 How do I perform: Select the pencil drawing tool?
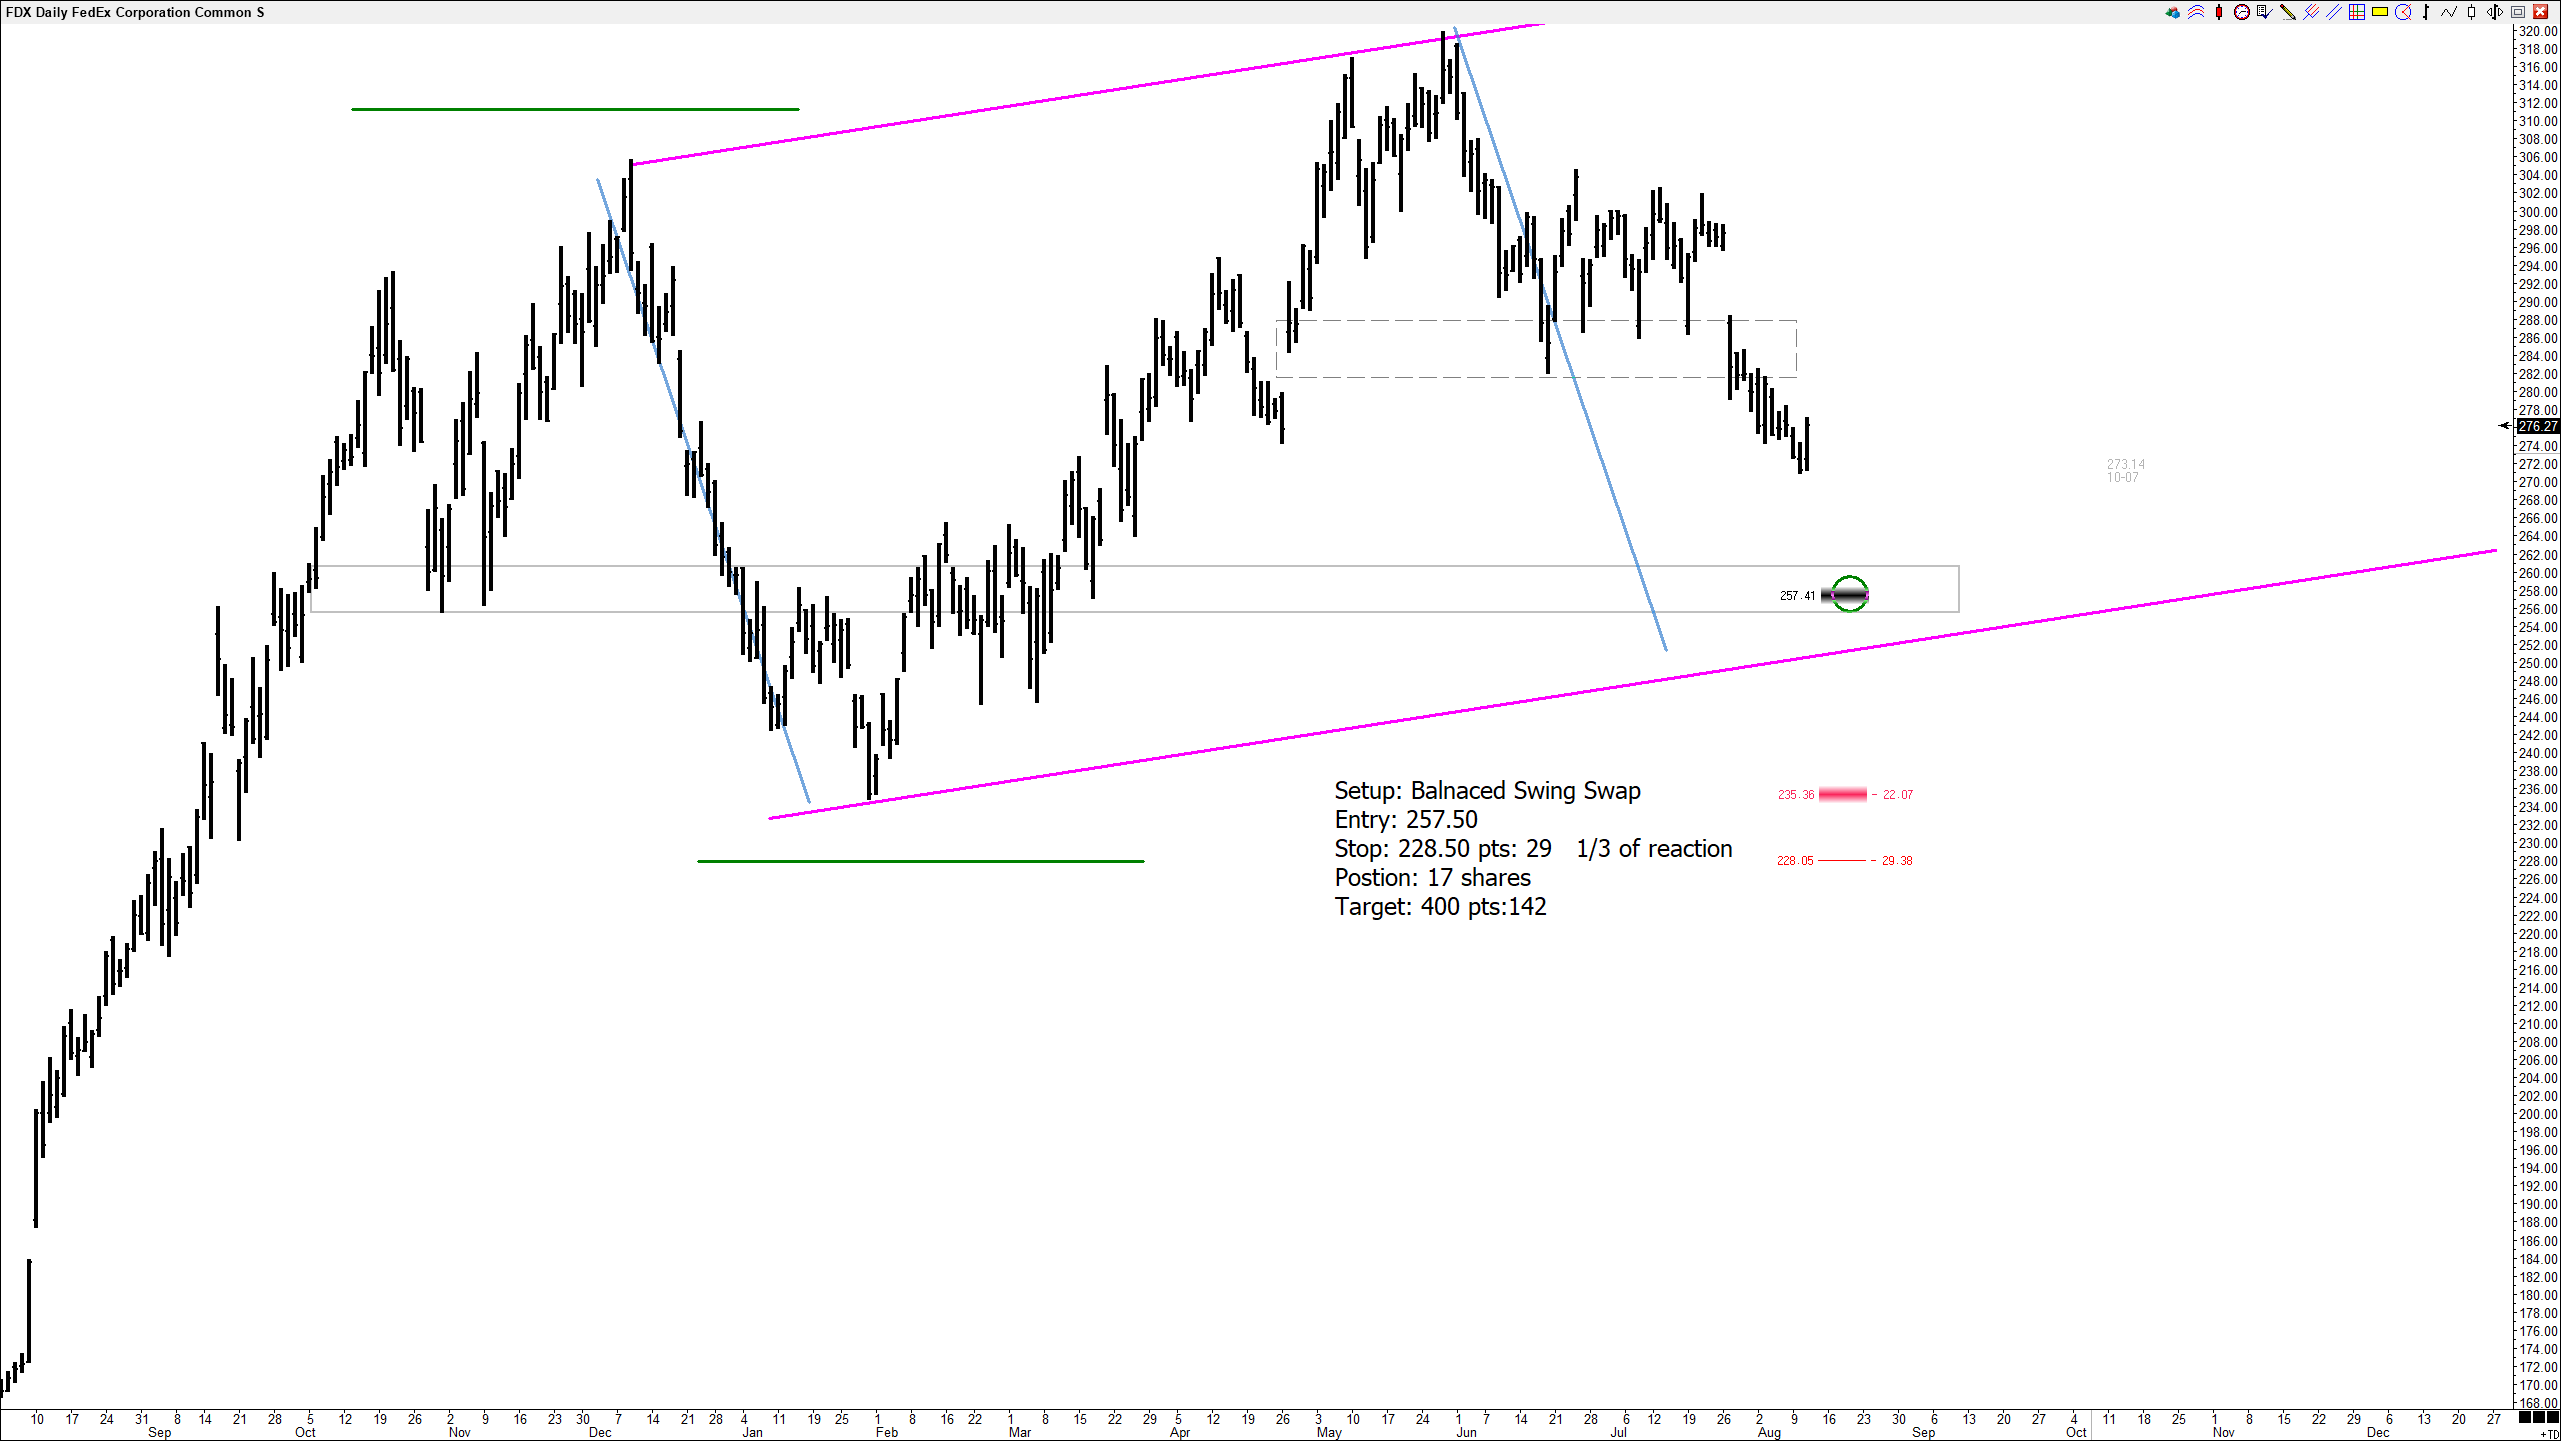[x=2288, y=12]
